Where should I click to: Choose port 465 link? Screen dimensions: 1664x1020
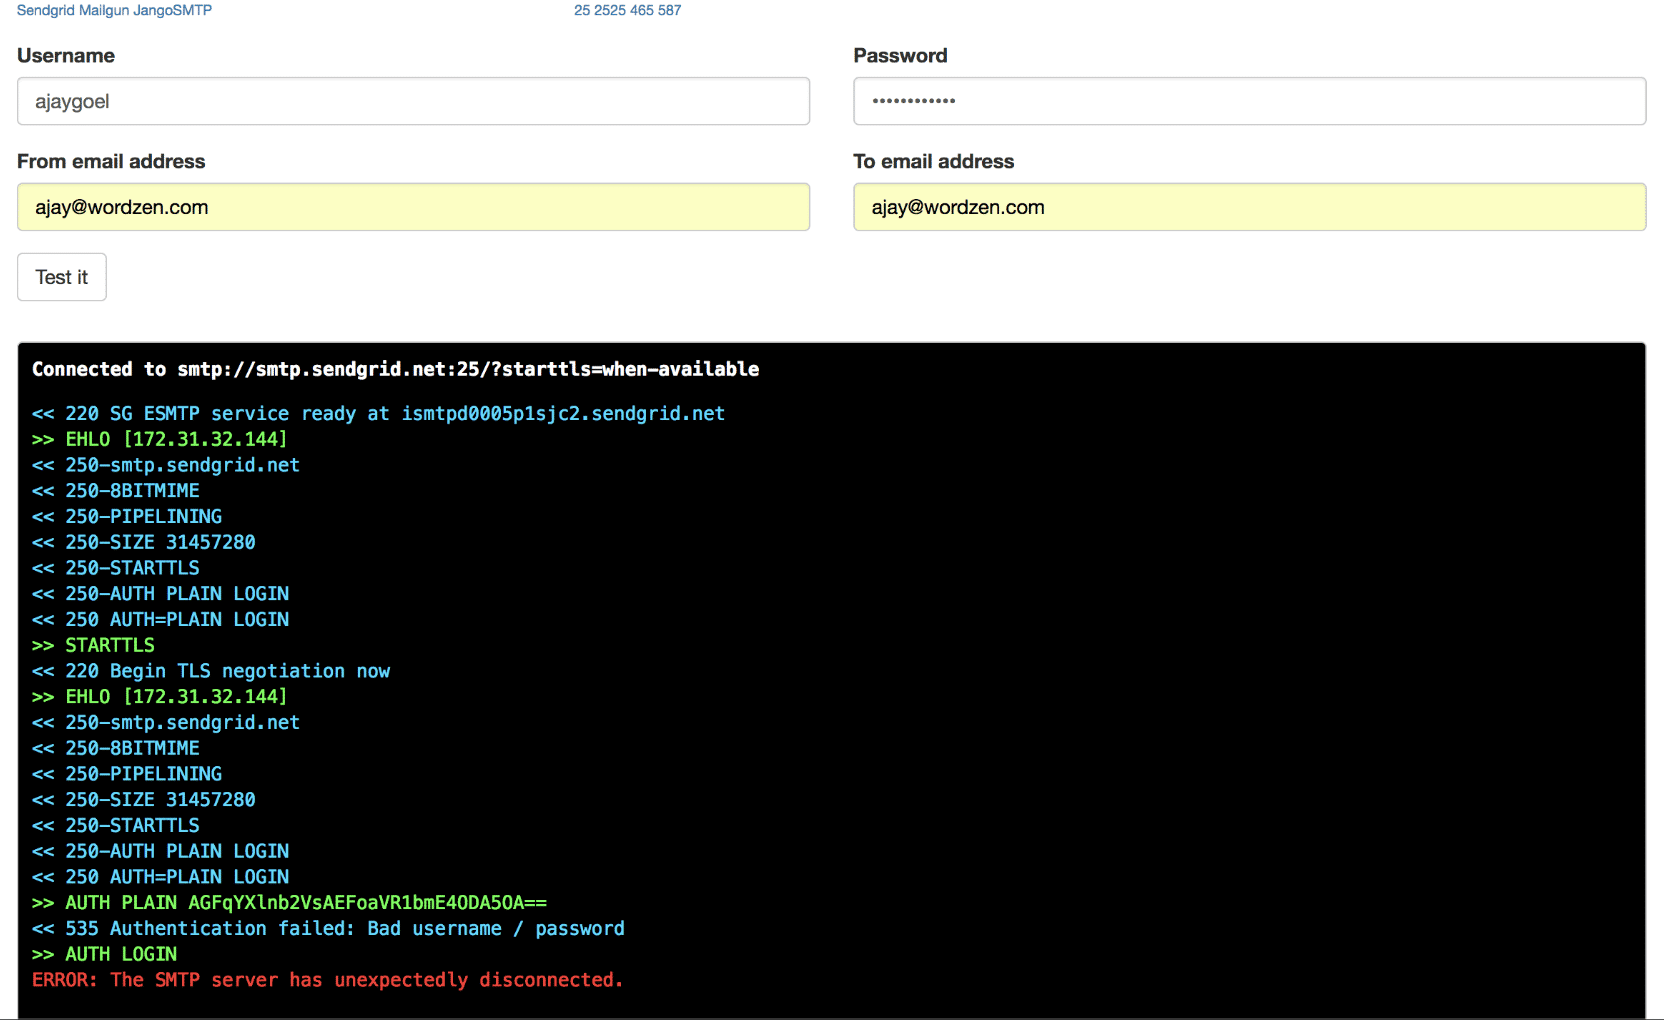click(641, 10)
